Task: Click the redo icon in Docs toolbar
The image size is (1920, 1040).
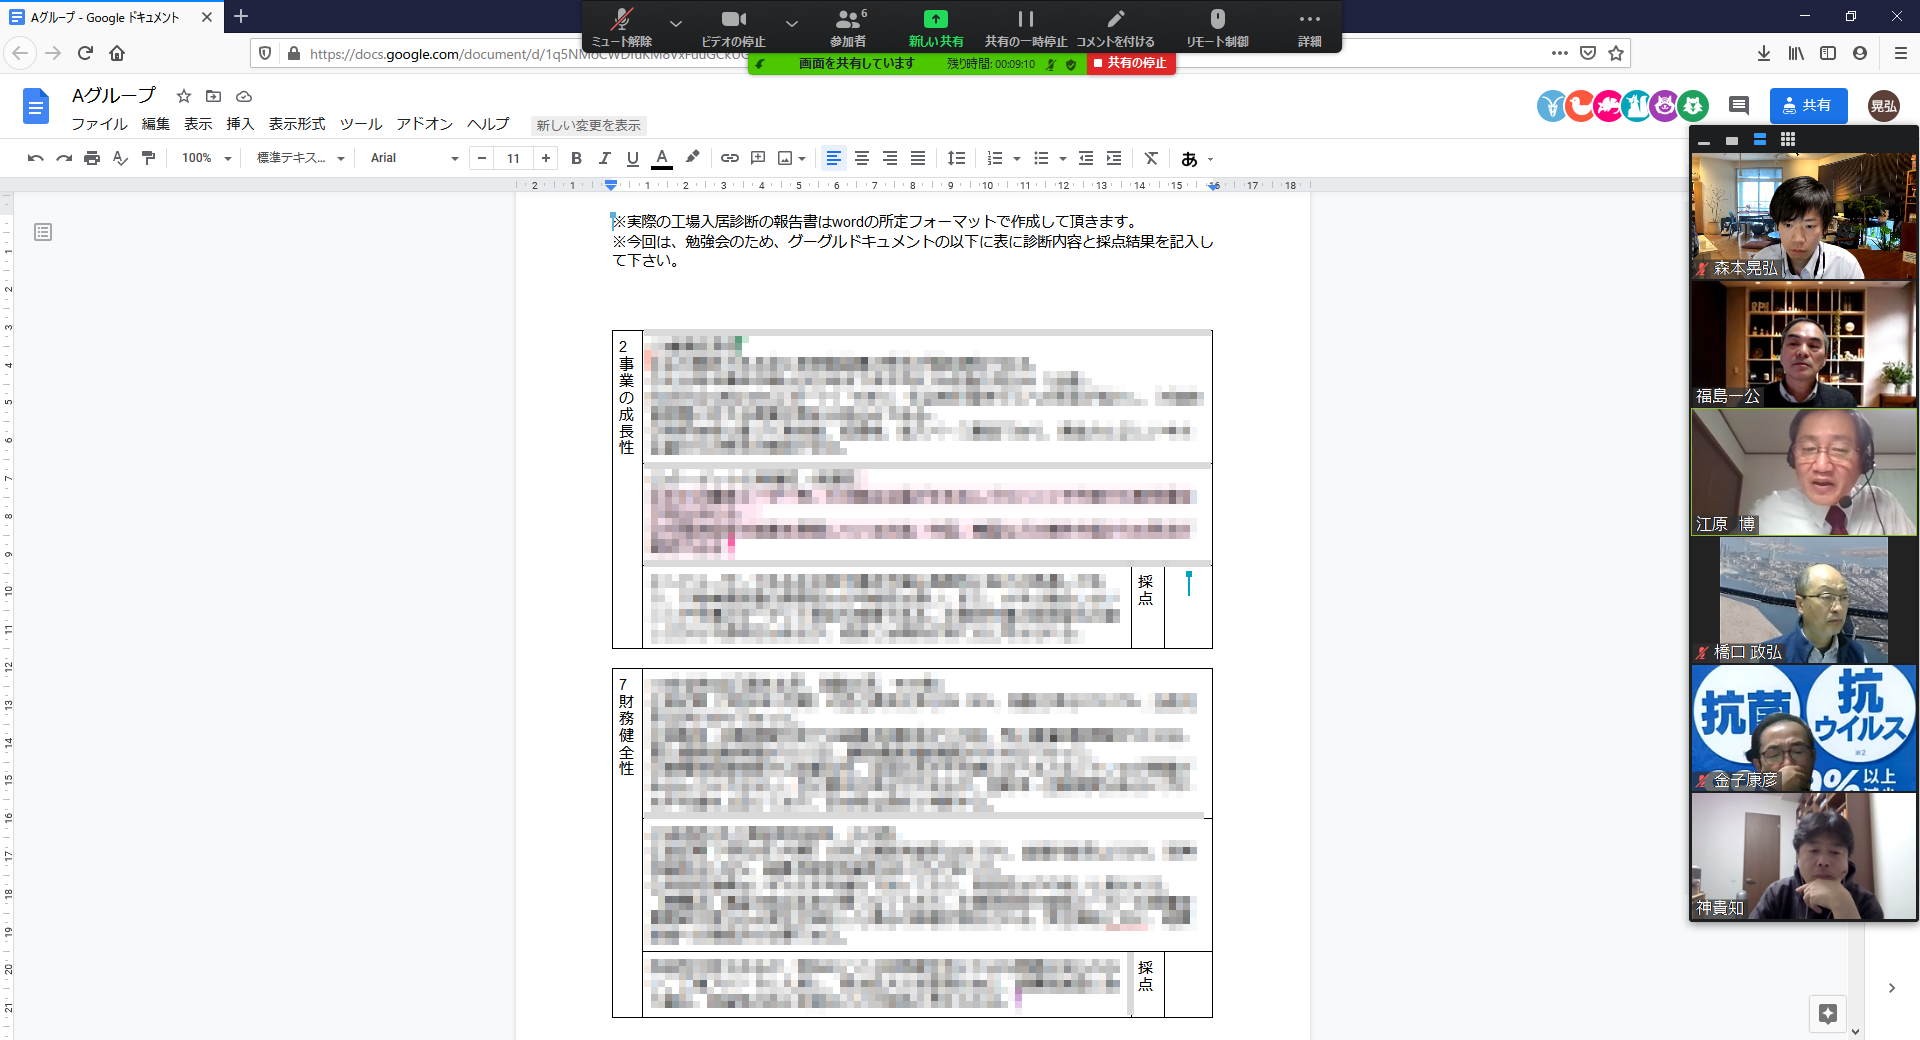Action: click(x=64, y=158)
